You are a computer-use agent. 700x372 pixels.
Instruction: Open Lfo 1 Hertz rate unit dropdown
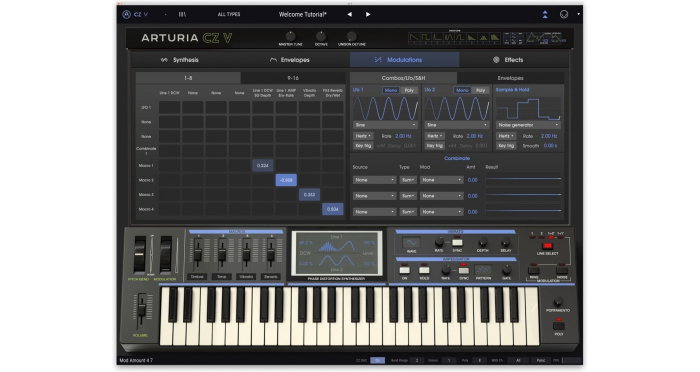click(x=363, y=136)
